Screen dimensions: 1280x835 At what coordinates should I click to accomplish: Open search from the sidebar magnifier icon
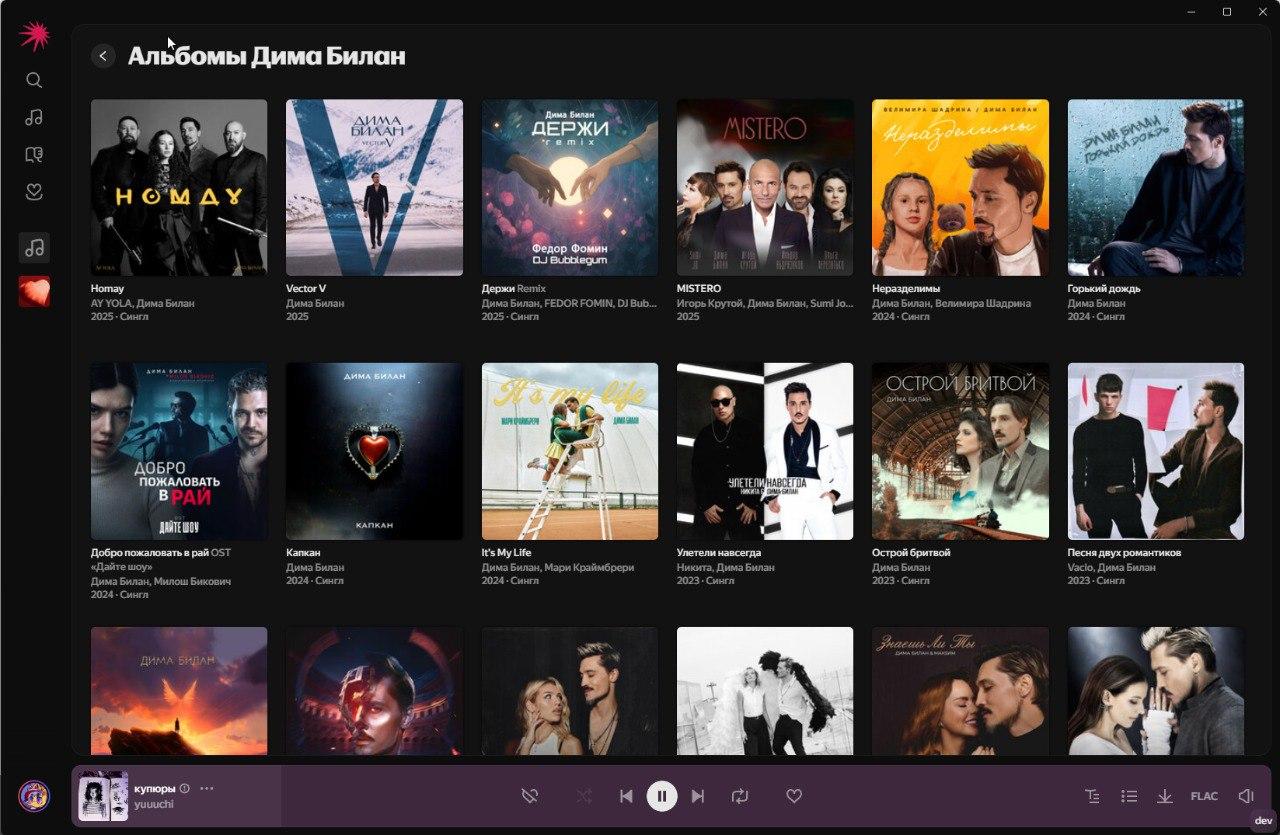click(x=34, y=80)
